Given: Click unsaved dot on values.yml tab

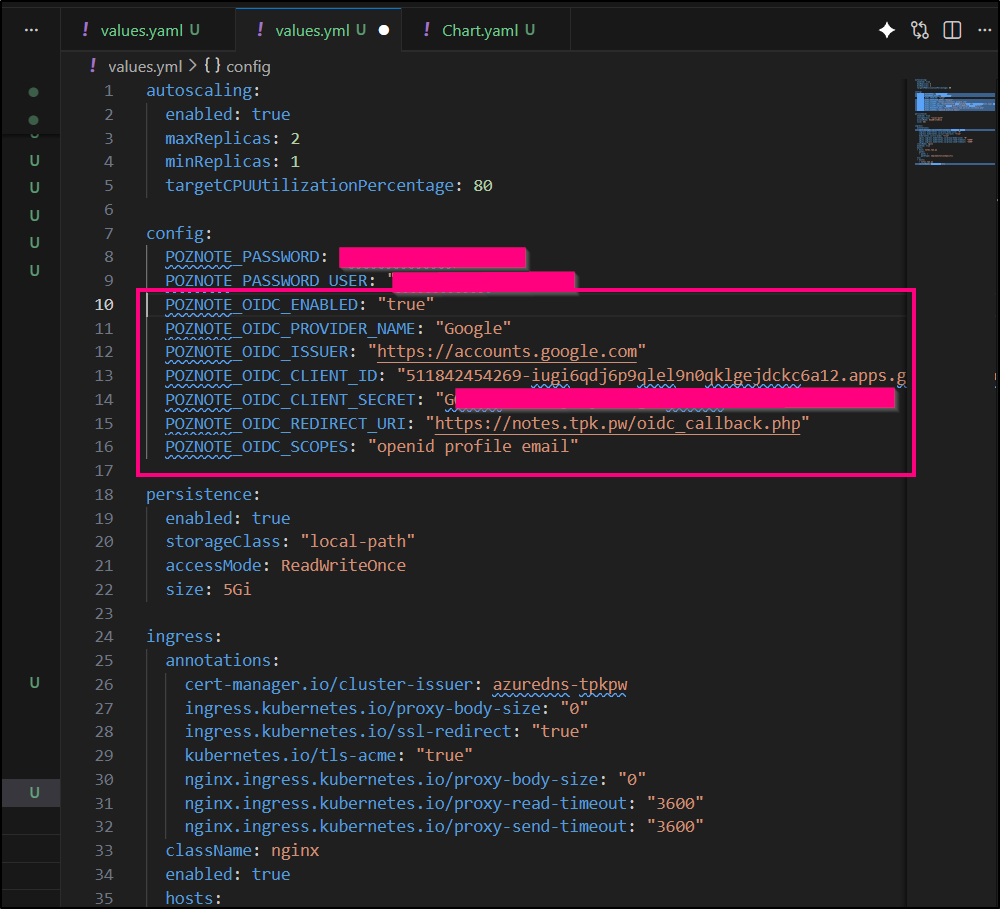Looking at the screenshot, I should tap(384, 30).
